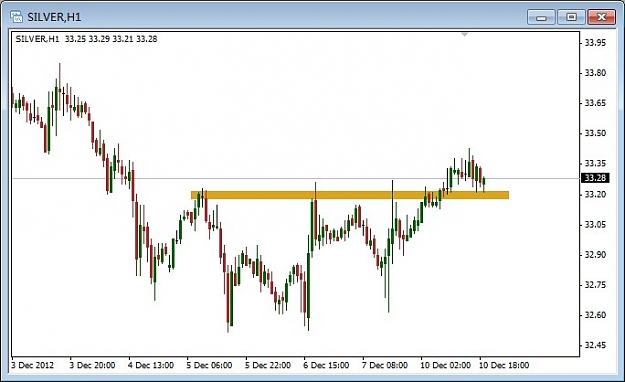This screenshot has height=382, width=625.
Task: Click the SILVER,H1 chart window icon
Action: pyautogui.click(x=16, y=17)
